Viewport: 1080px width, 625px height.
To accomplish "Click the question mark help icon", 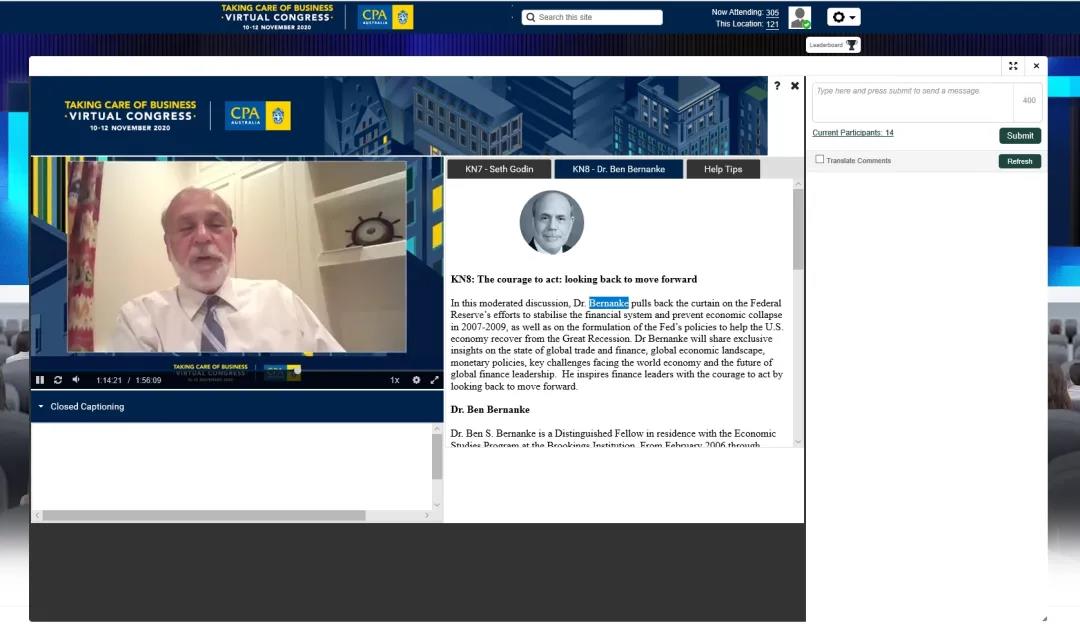I will click(777, 85).
